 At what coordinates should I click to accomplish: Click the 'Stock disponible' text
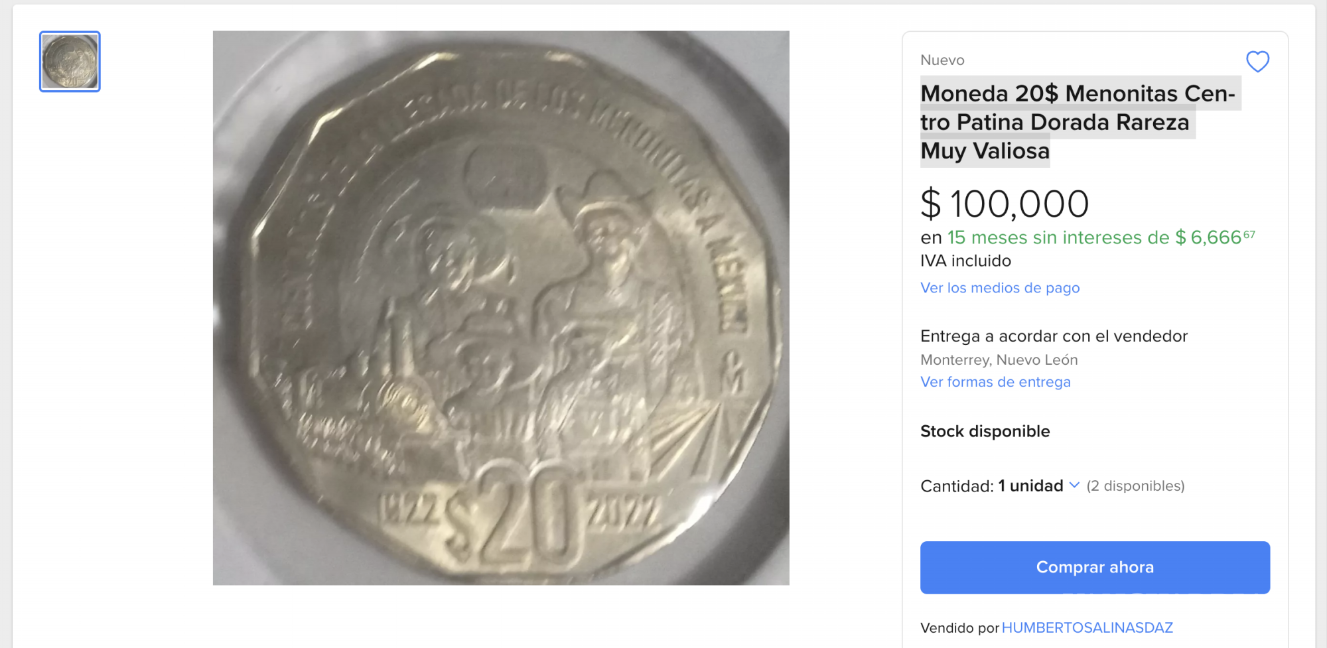[985, 432]
